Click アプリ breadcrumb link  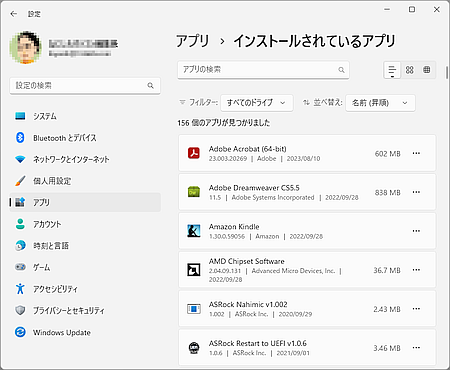pyautogui.click(x=192, y=41)
